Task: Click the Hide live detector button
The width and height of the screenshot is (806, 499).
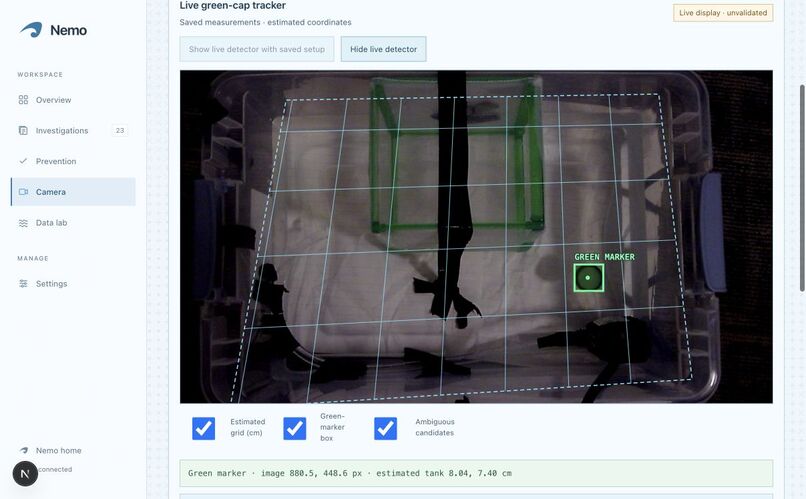Action: [383, 49]
